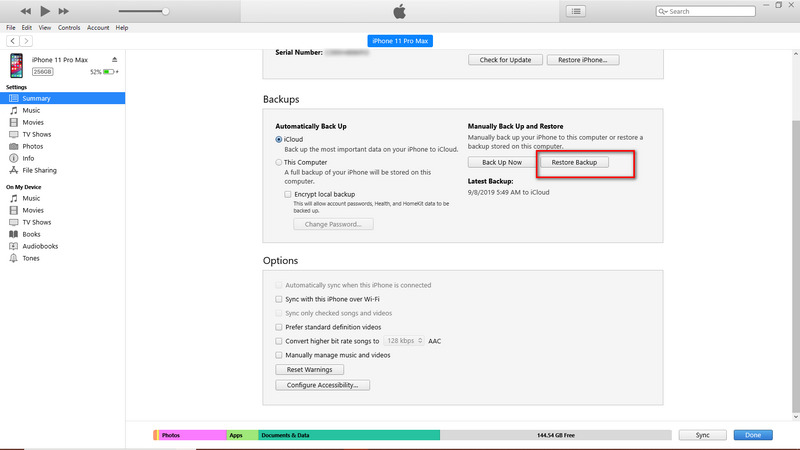Select File Sharing in the sidebar

click(39, 170)
